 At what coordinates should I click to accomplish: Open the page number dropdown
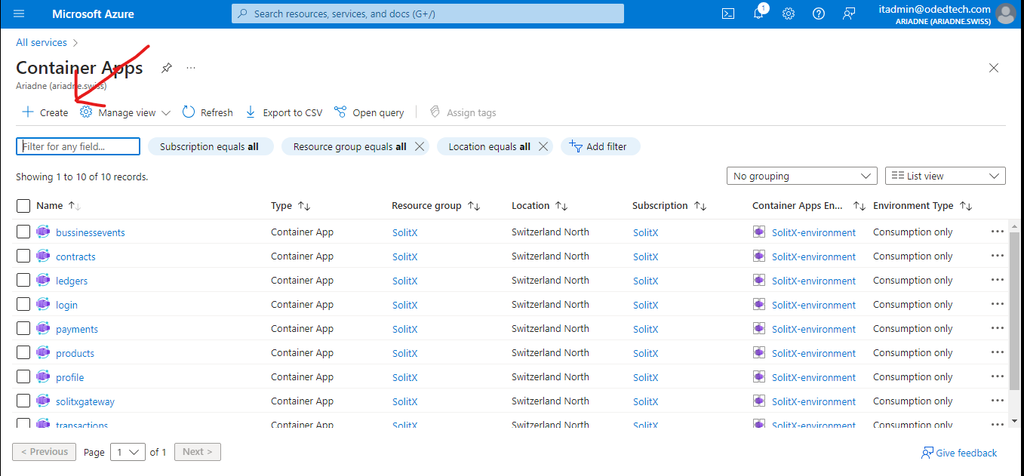[x=127, y=452]
